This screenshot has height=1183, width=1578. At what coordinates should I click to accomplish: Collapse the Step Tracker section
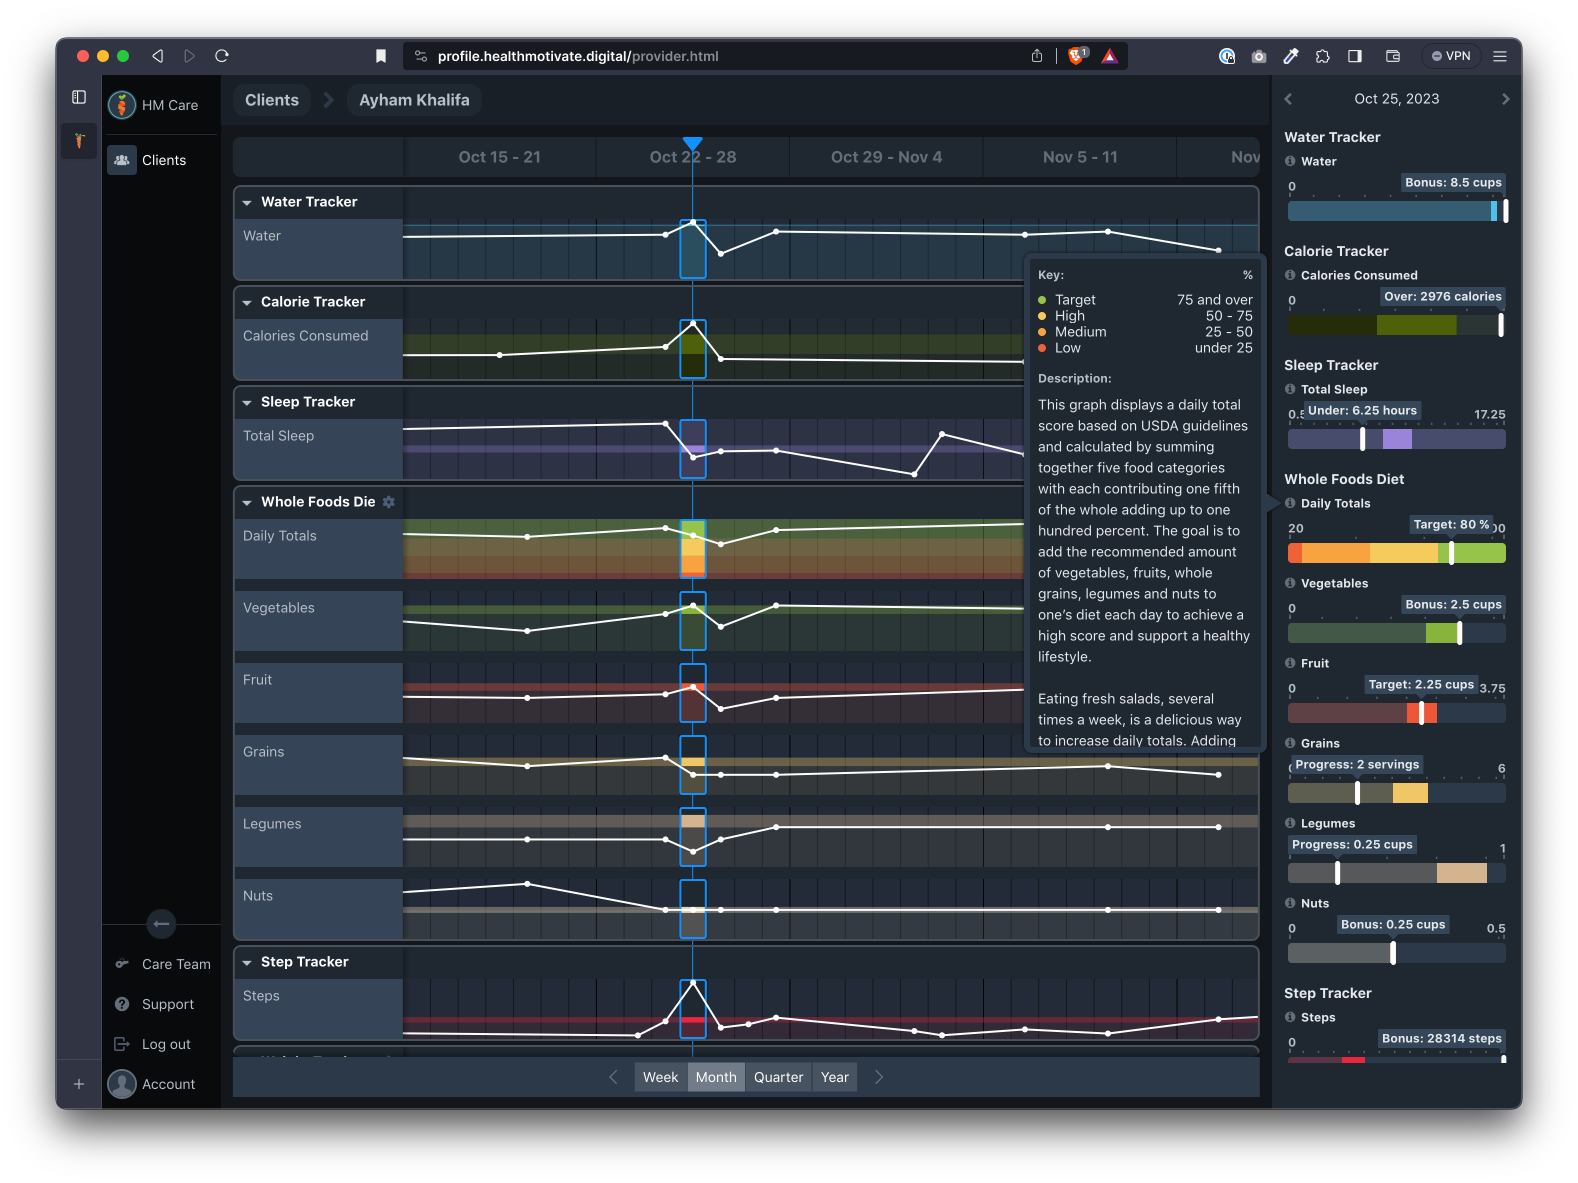[x=247, y=962]
